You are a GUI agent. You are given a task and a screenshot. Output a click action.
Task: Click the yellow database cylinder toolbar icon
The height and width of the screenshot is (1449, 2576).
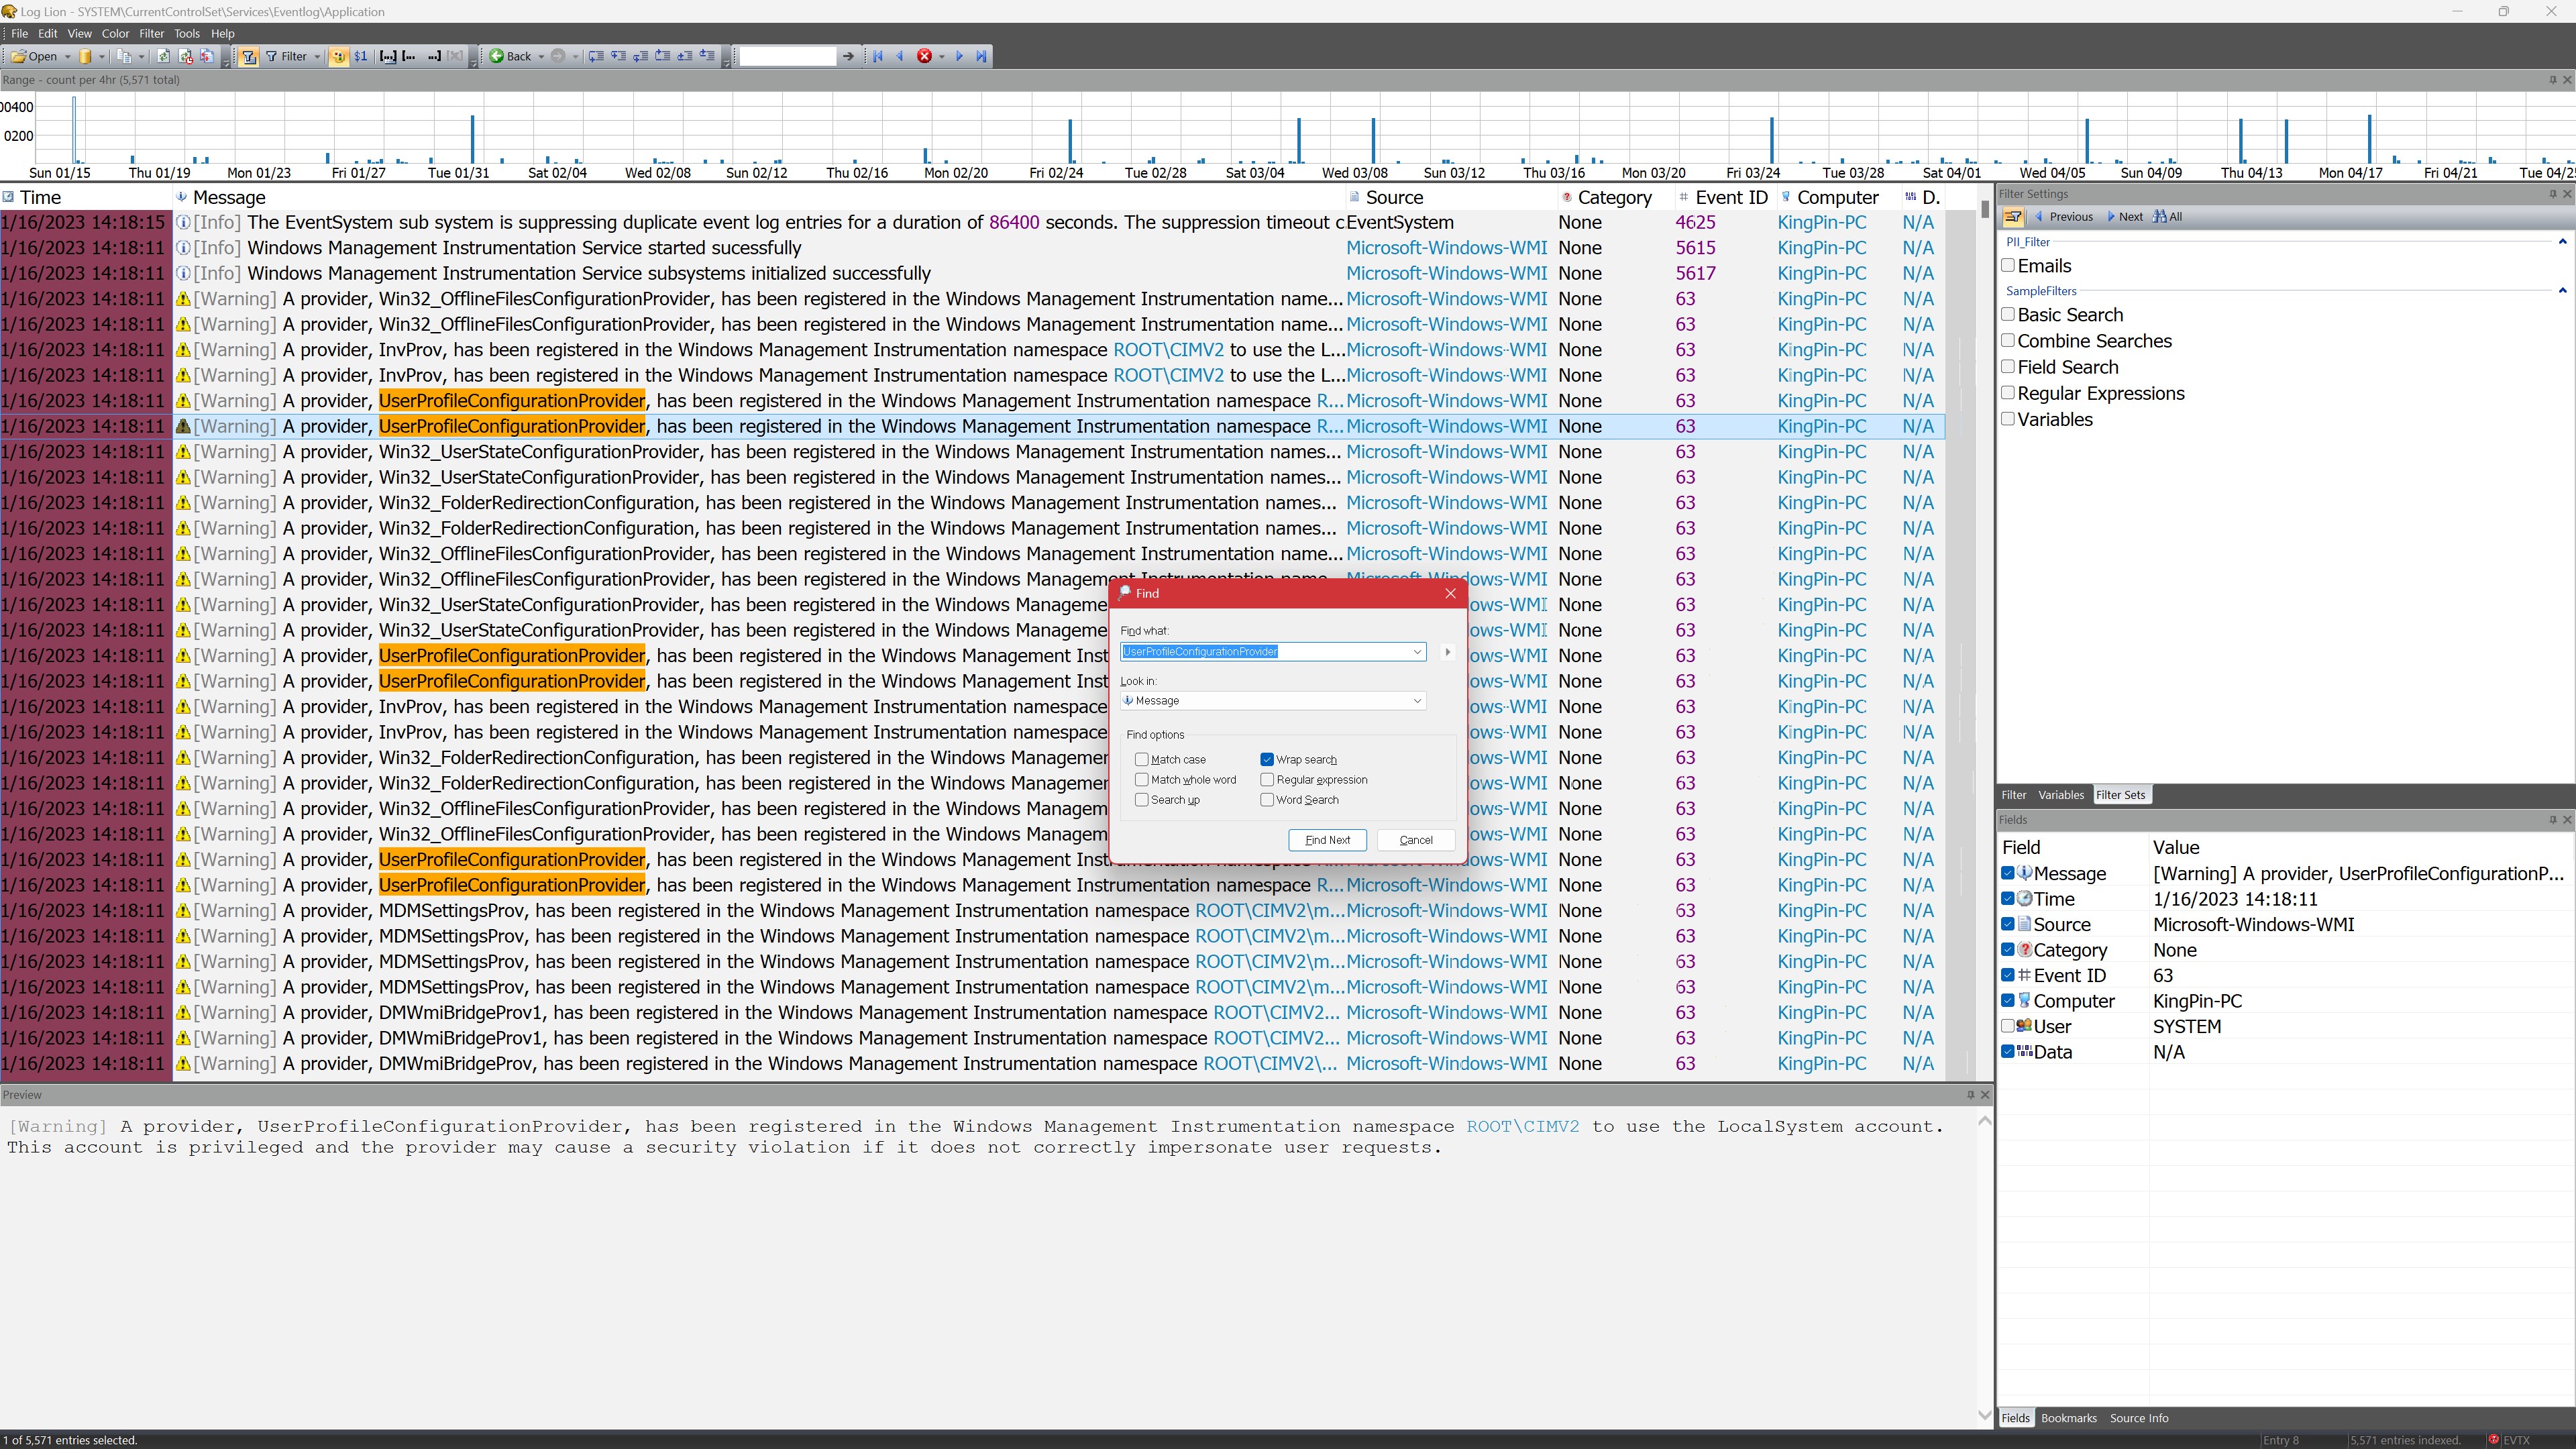[86, 56]
